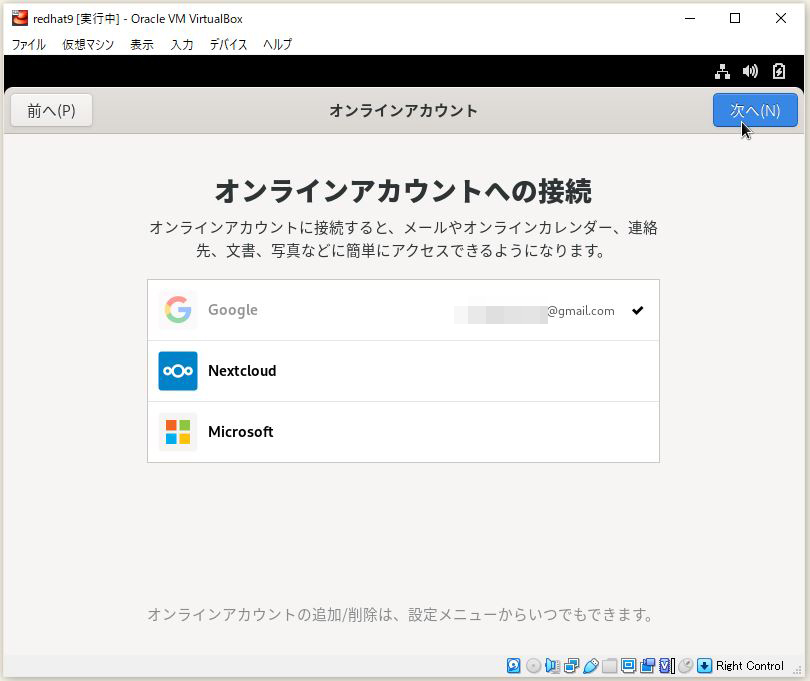This screenshot has width=810, height=681.
Task: Click the optical drive status icon
Action: [533, 665]
